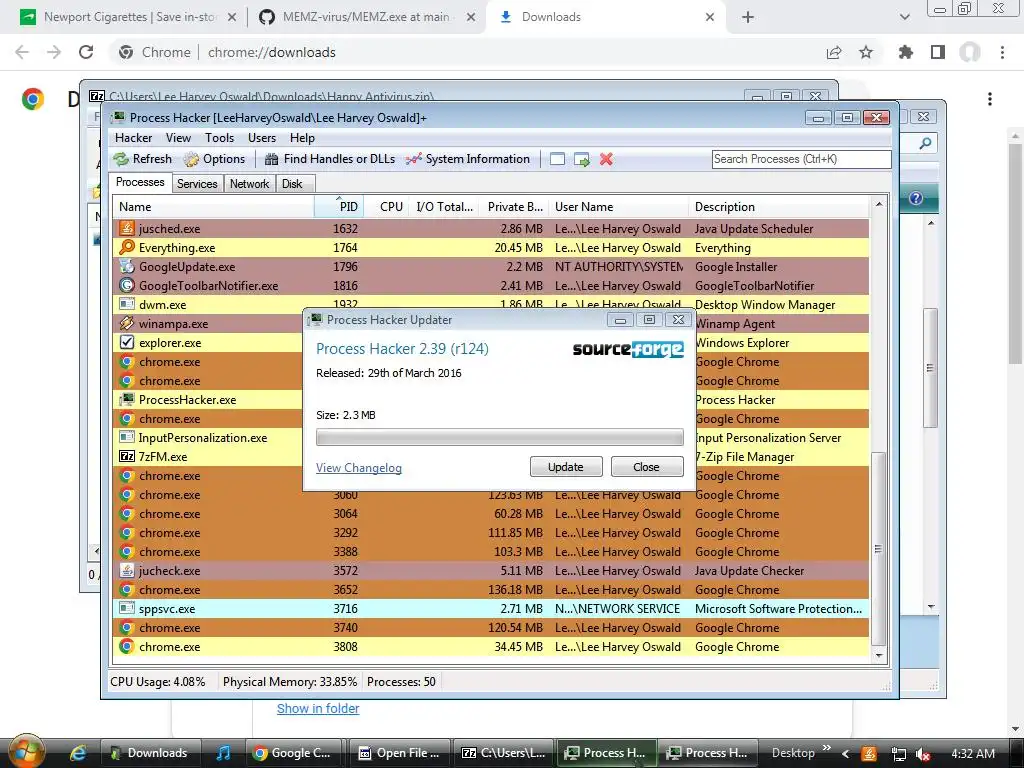This screenshot has width=1024, height=768.
Task: Click the find window and thread icon
Action: 582,159
